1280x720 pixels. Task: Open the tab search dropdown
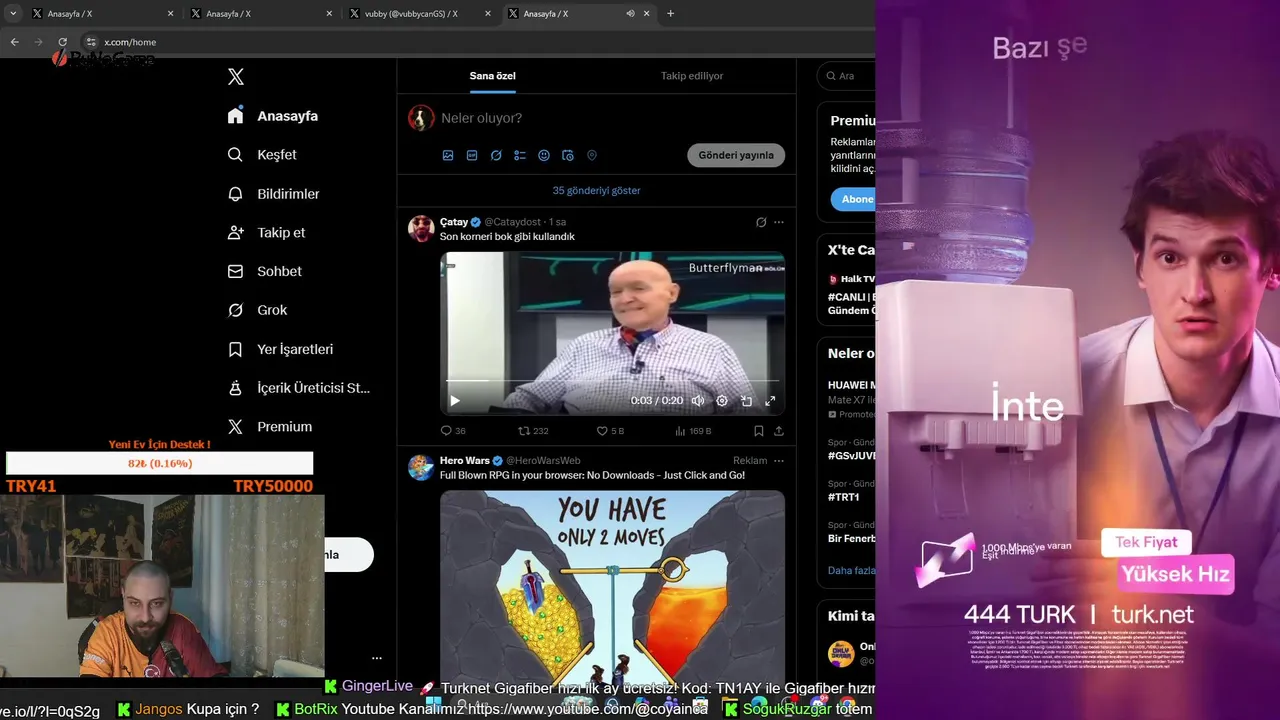[x=13, y=14]
